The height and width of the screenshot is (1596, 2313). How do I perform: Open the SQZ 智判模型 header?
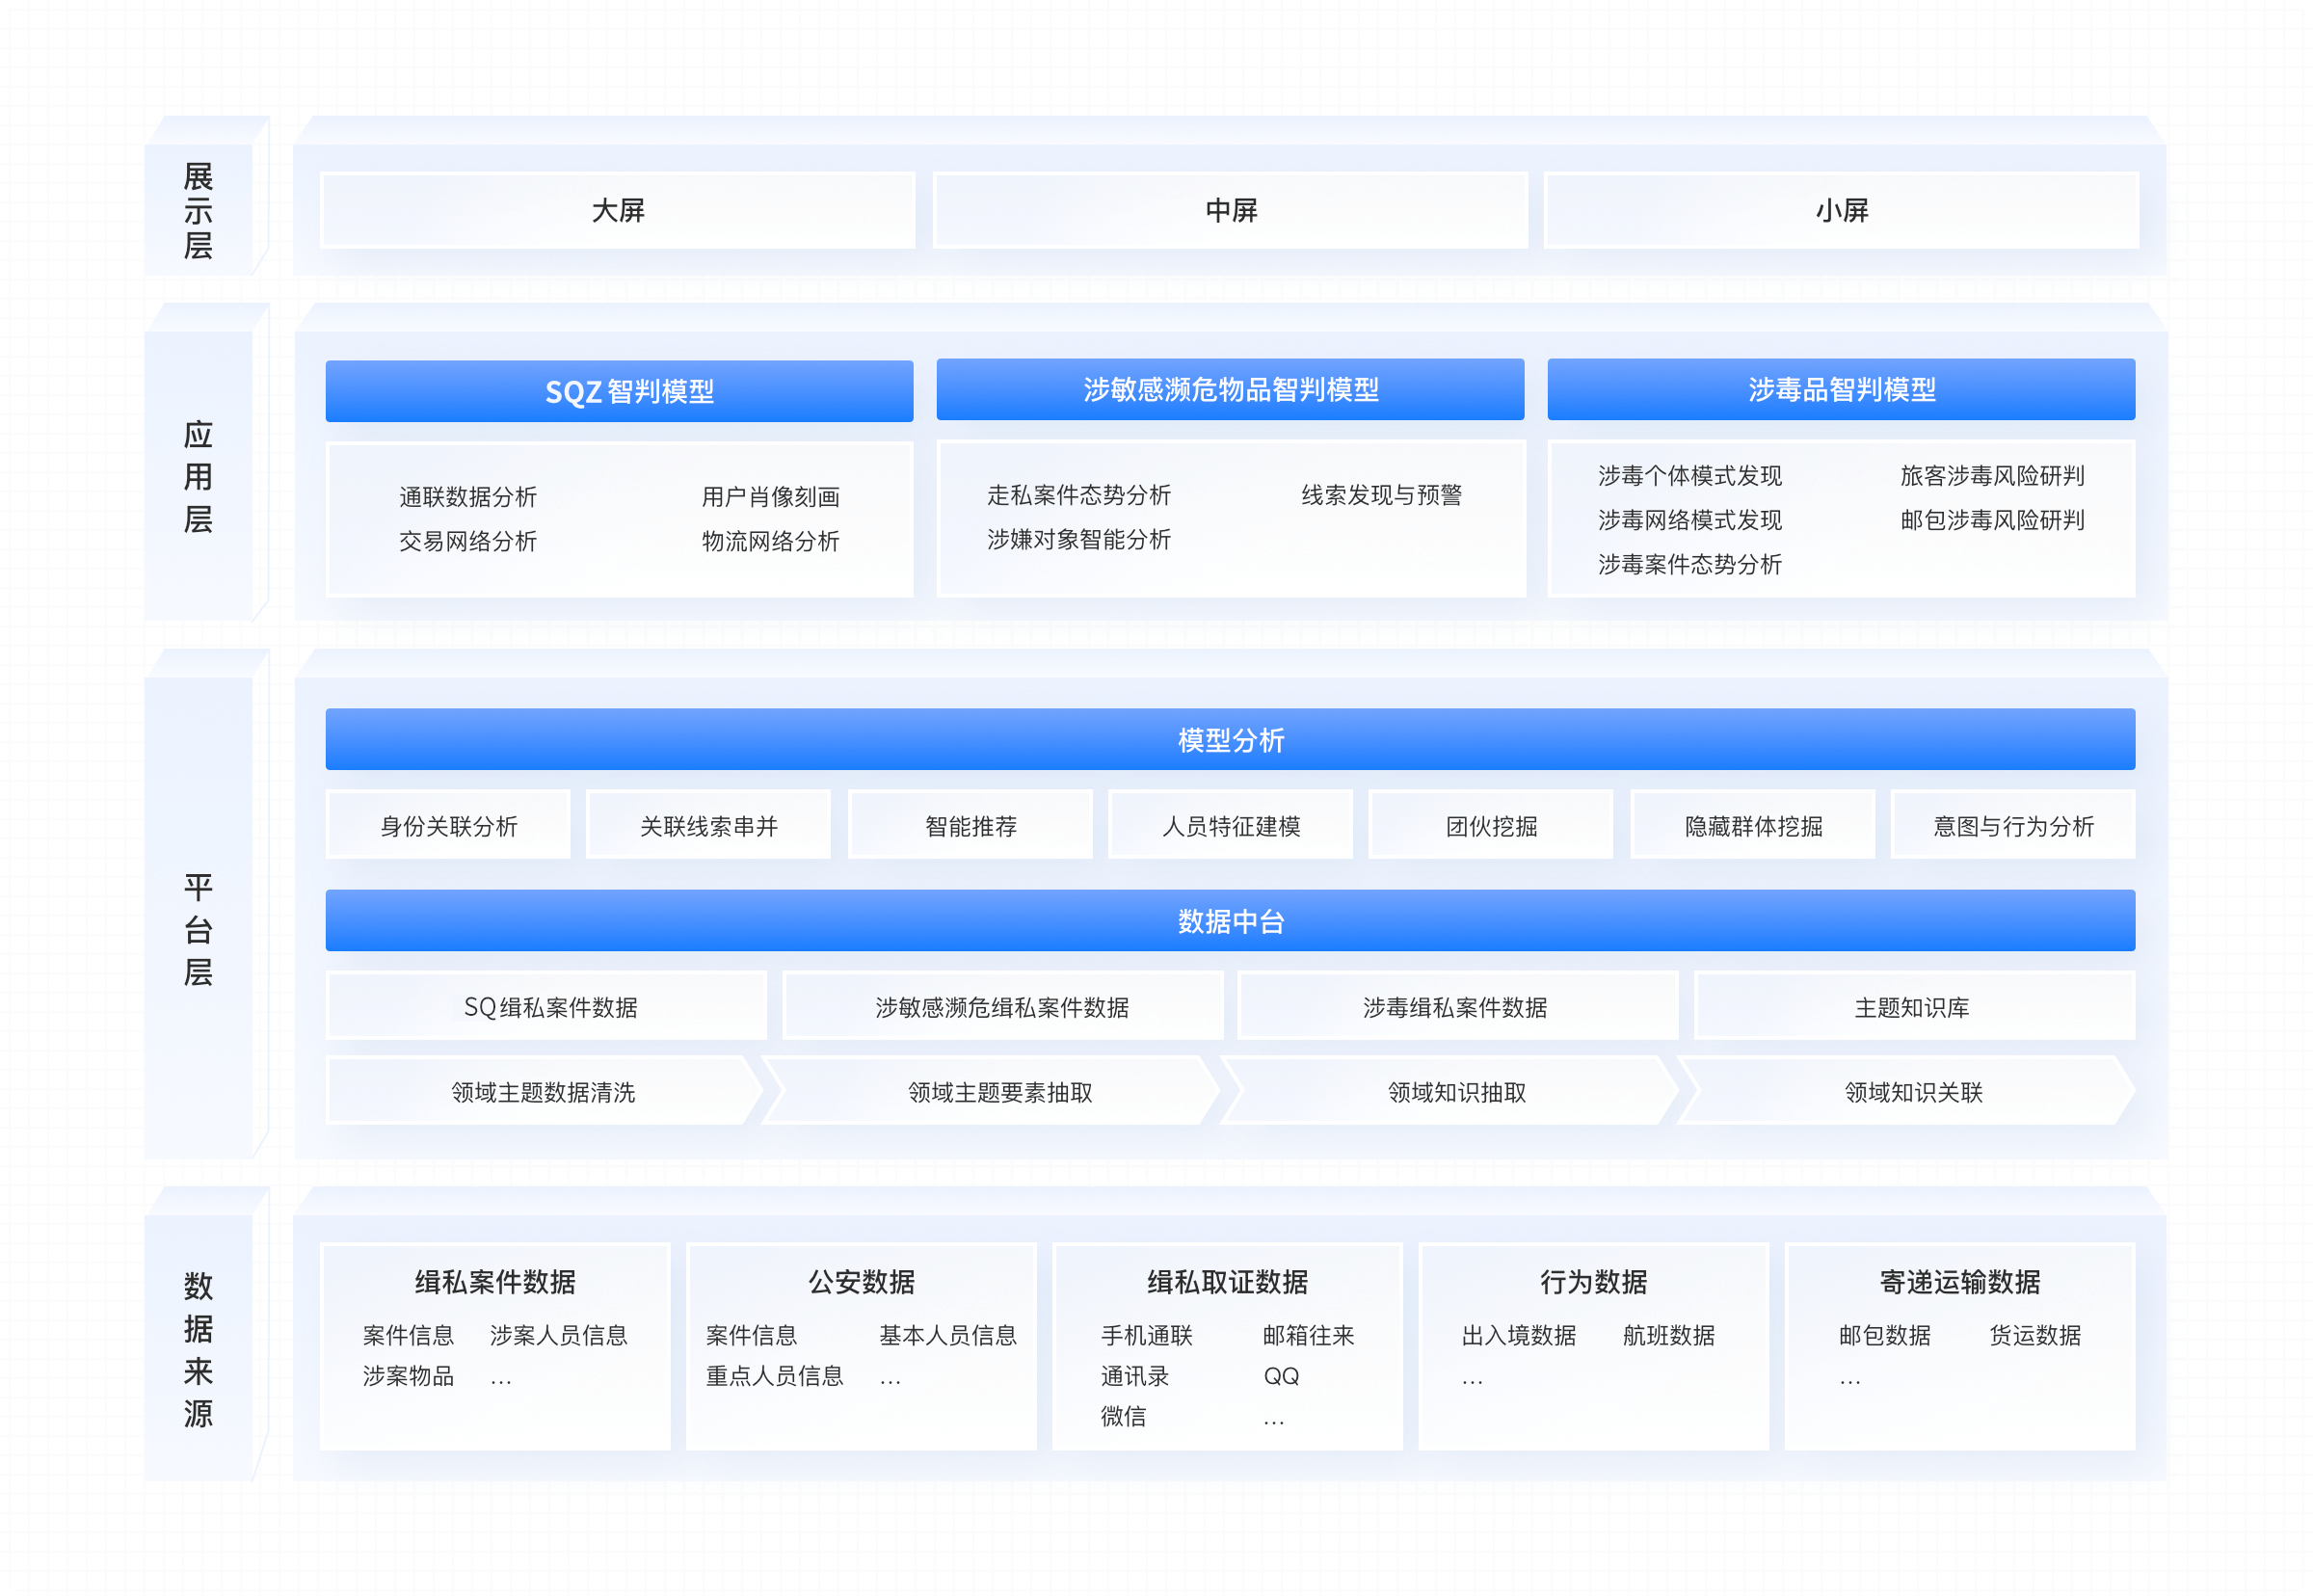(619, 391)
